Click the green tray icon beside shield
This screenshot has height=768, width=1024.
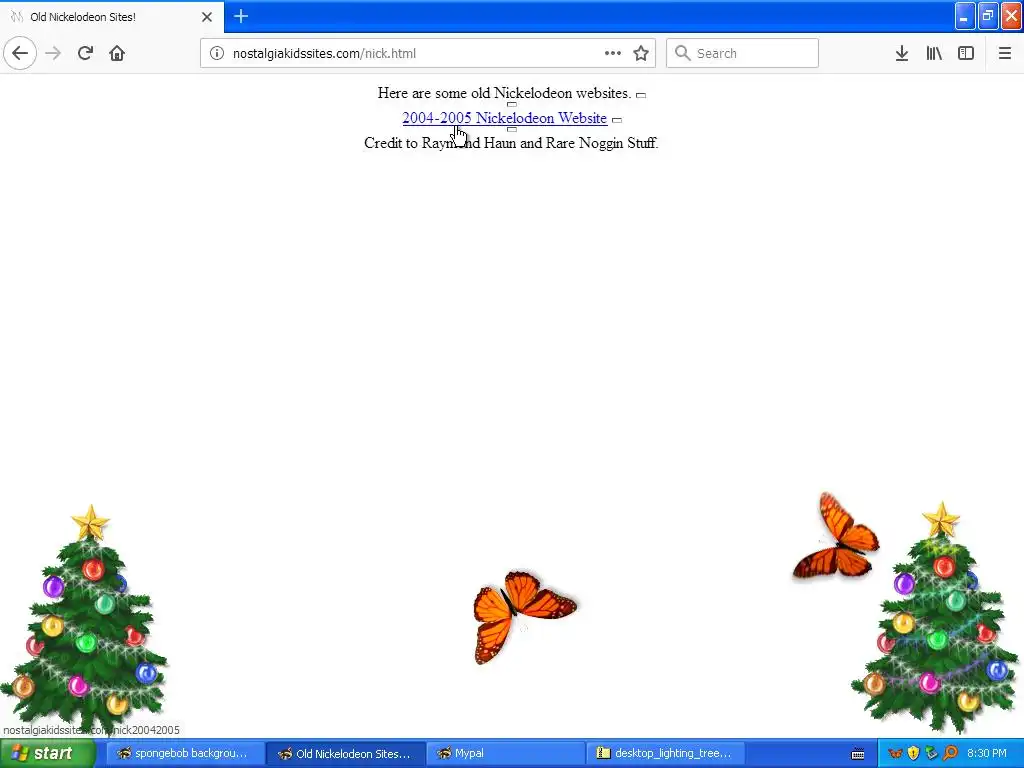931,753
